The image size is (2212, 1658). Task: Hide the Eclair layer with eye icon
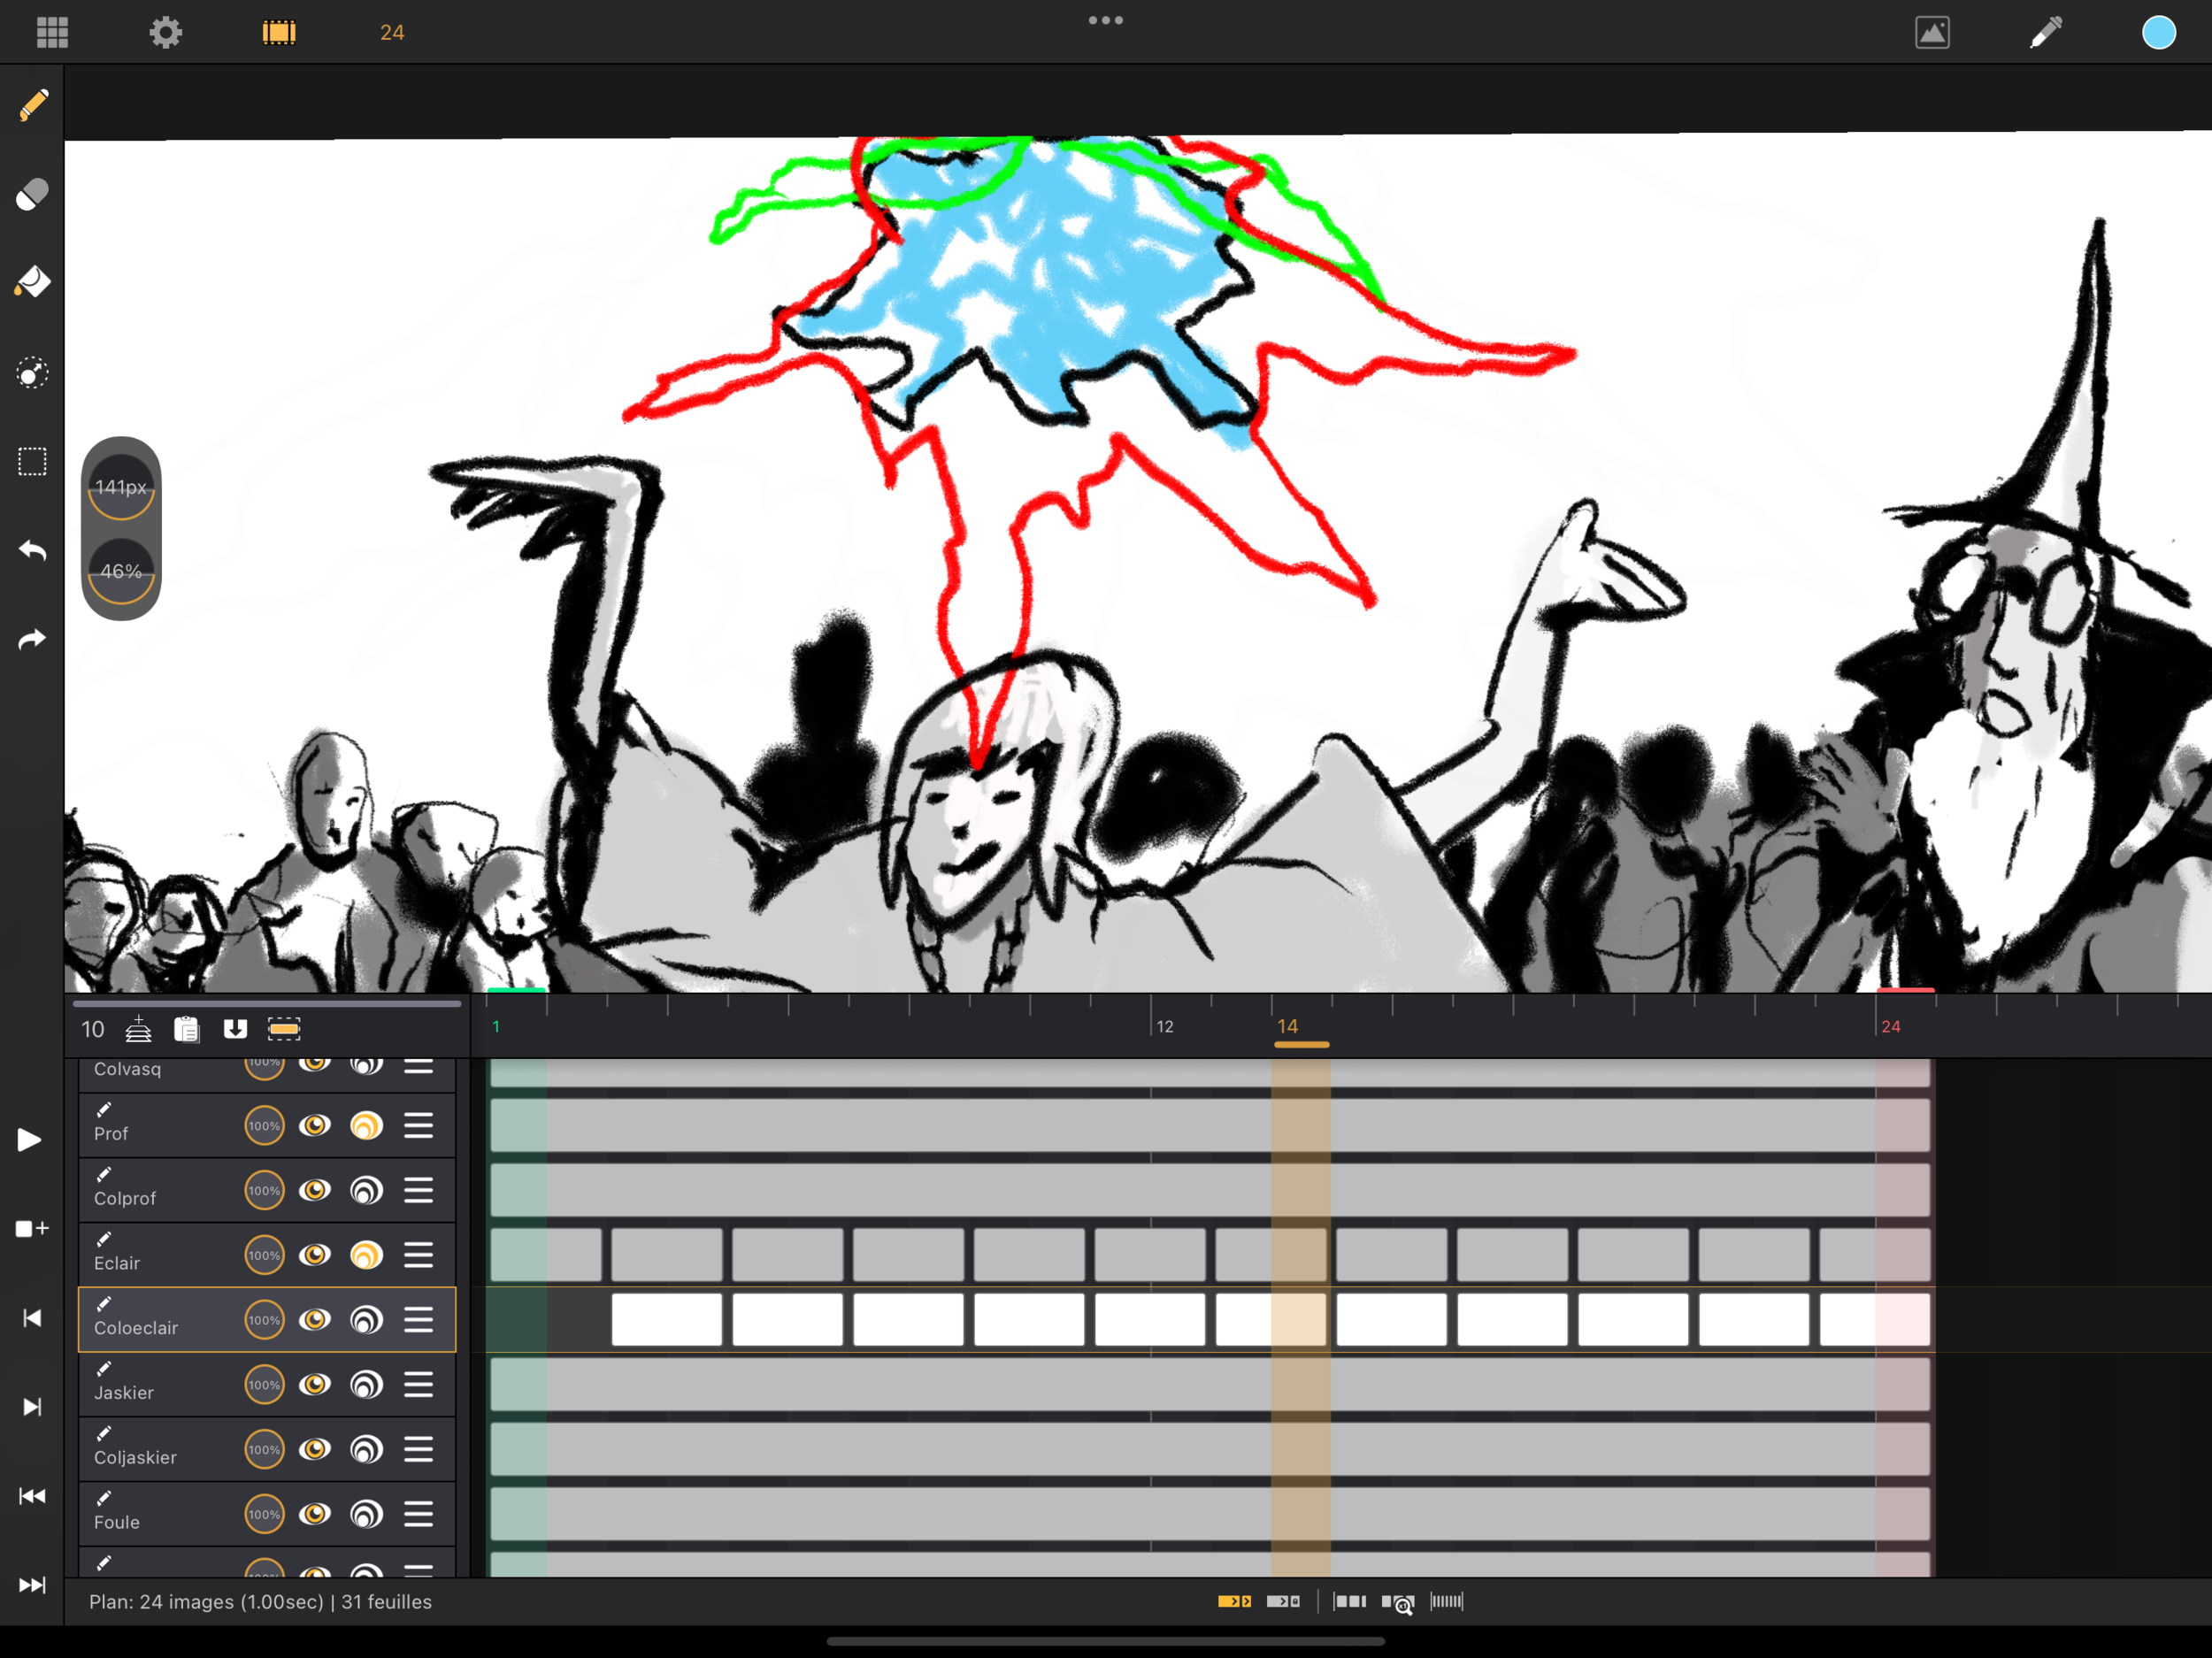coord(315,1255)
